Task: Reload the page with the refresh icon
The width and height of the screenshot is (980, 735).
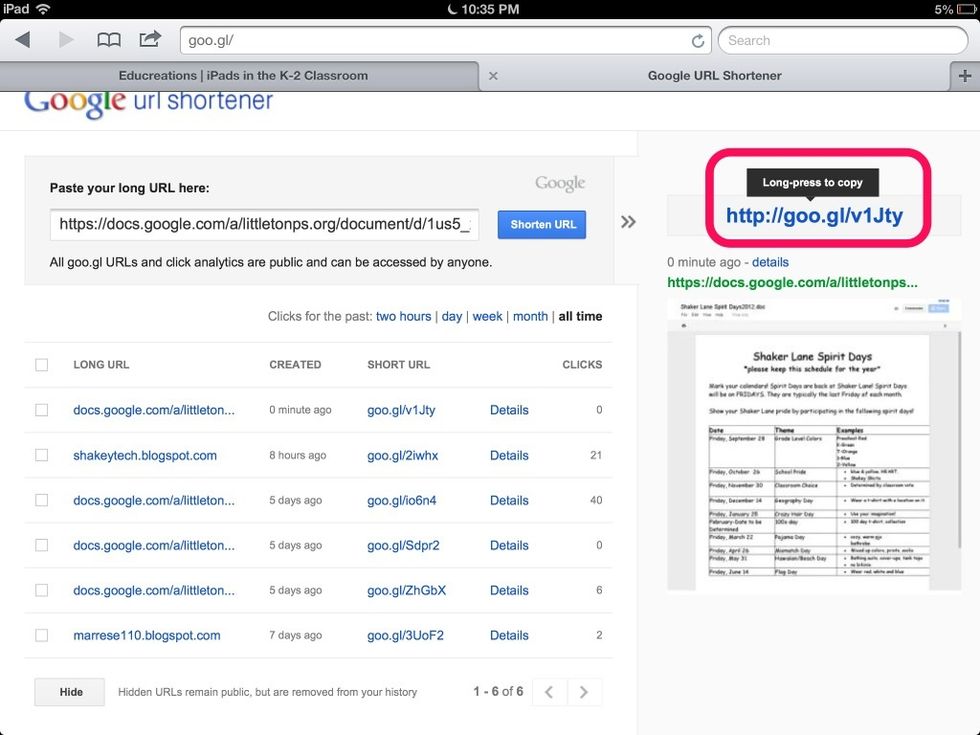Action: [x=698, y=41]
